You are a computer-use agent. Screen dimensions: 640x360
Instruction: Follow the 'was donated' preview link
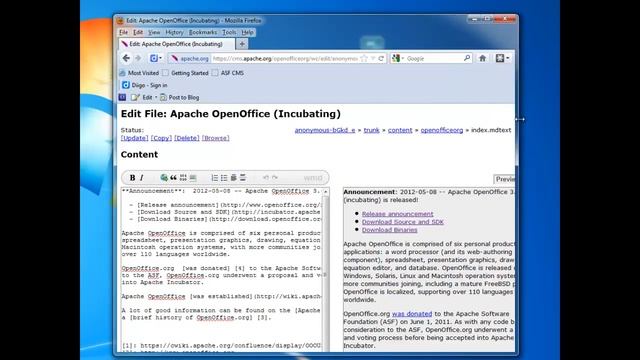tap(412, 314)
